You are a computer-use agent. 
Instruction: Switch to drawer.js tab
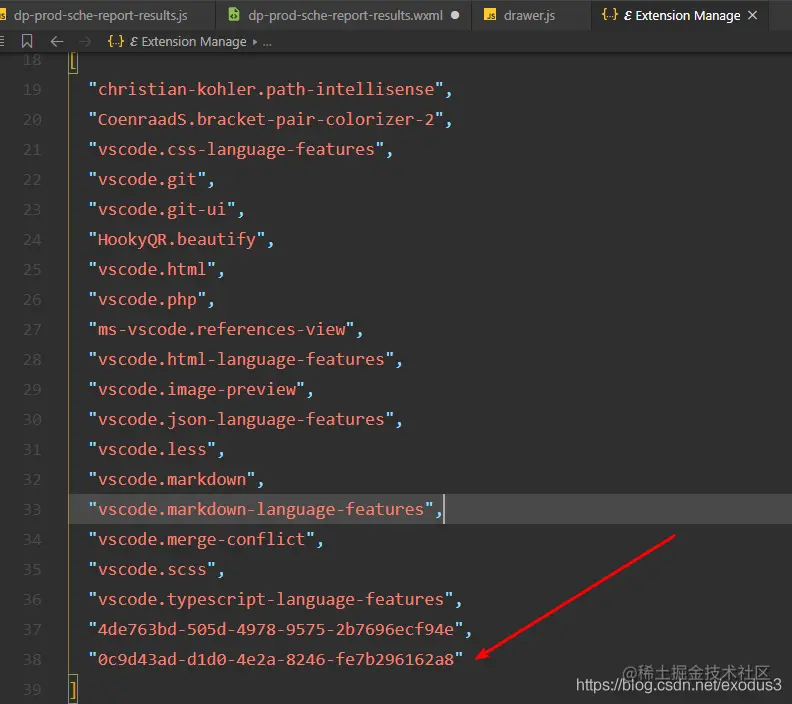click(530, 15)
